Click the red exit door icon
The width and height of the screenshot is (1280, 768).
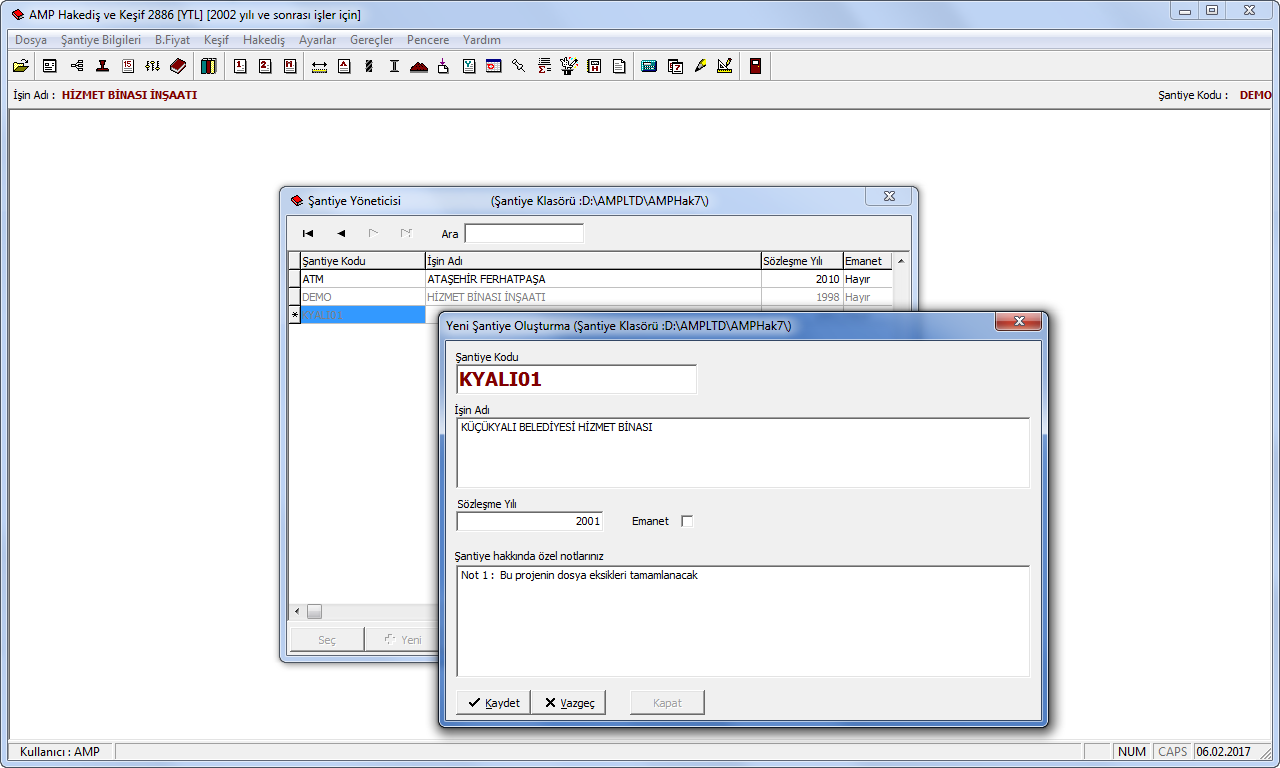click(x=755, y=66)
